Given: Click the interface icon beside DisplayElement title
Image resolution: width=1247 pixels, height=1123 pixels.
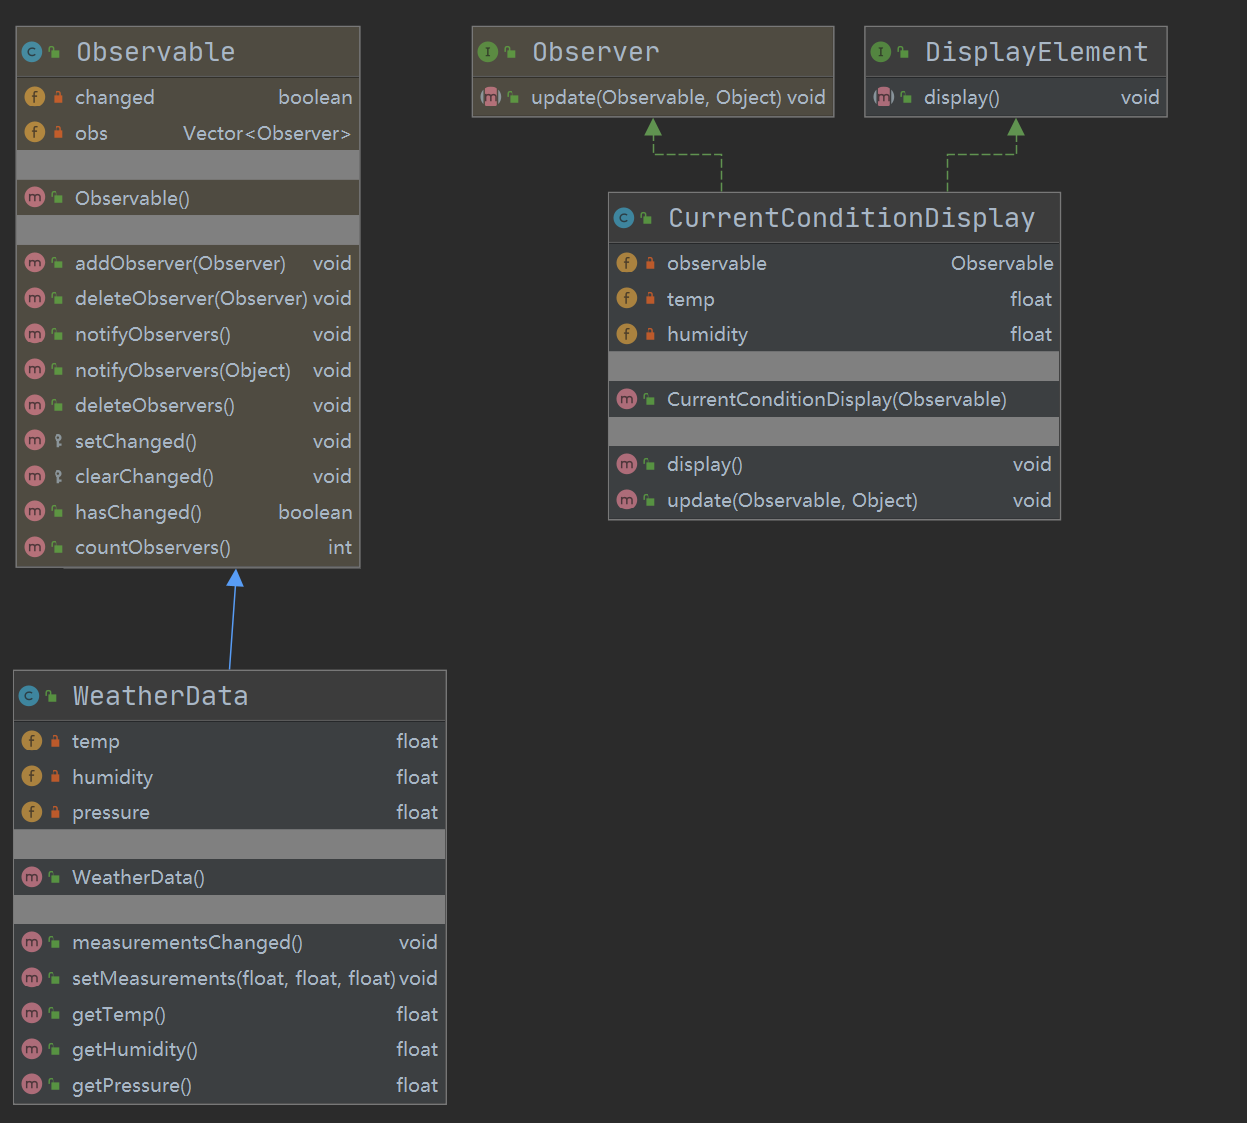Looking at the screenshot, I should [x=881, y=52].
